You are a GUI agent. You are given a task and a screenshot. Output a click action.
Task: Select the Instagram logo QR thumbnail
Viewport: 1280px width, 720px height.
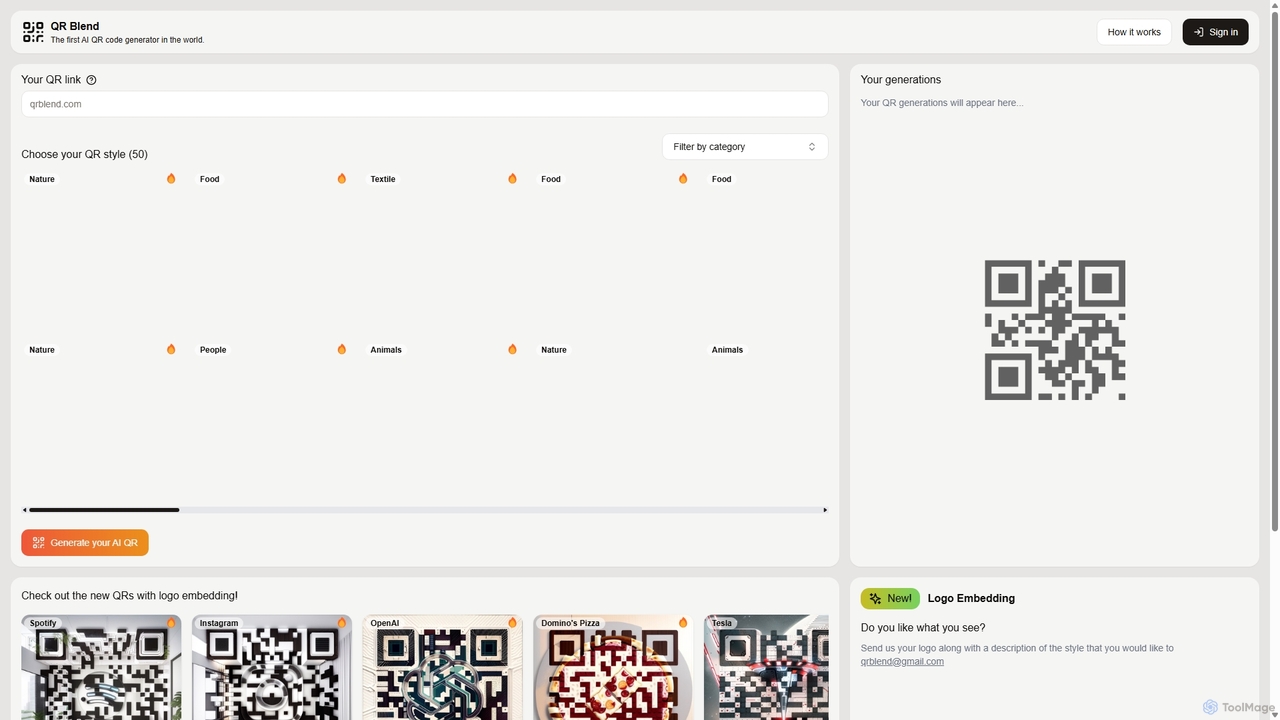click(x=272, y=667)
